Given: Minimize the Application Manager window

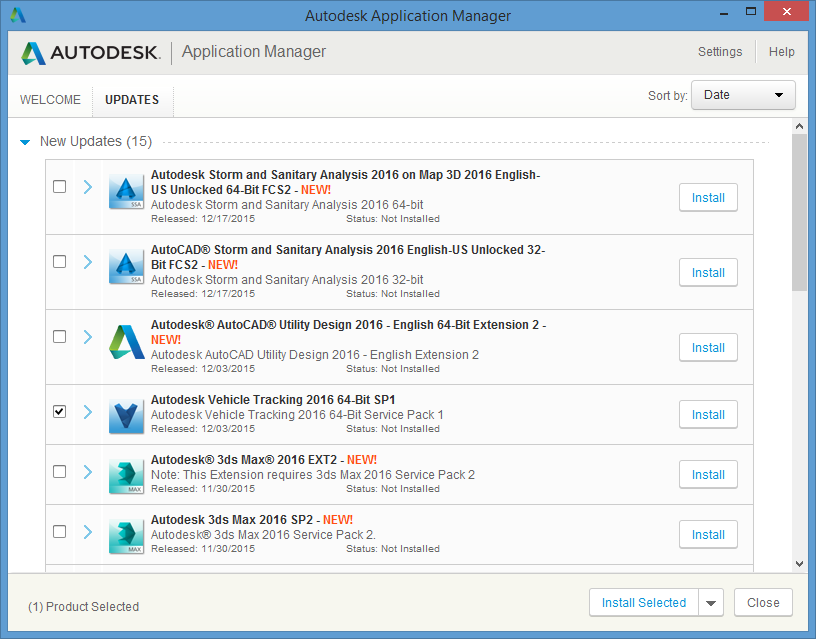Looking at the screenshot, I should [x=724, y=12].
